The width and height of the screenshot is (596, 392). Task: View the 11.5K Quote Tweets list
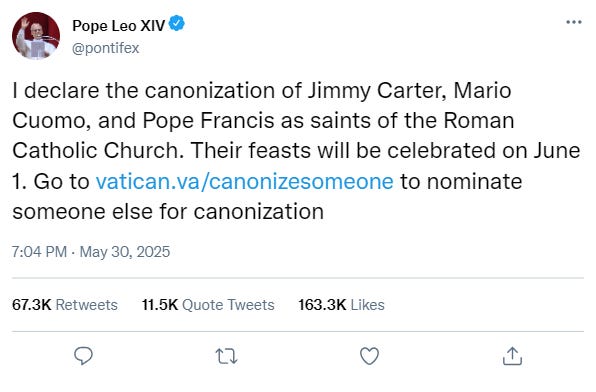(x=208, y=305)
